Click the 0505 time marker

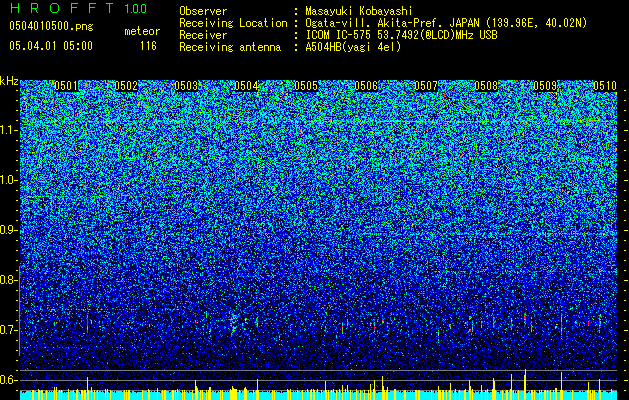(306, 86)
